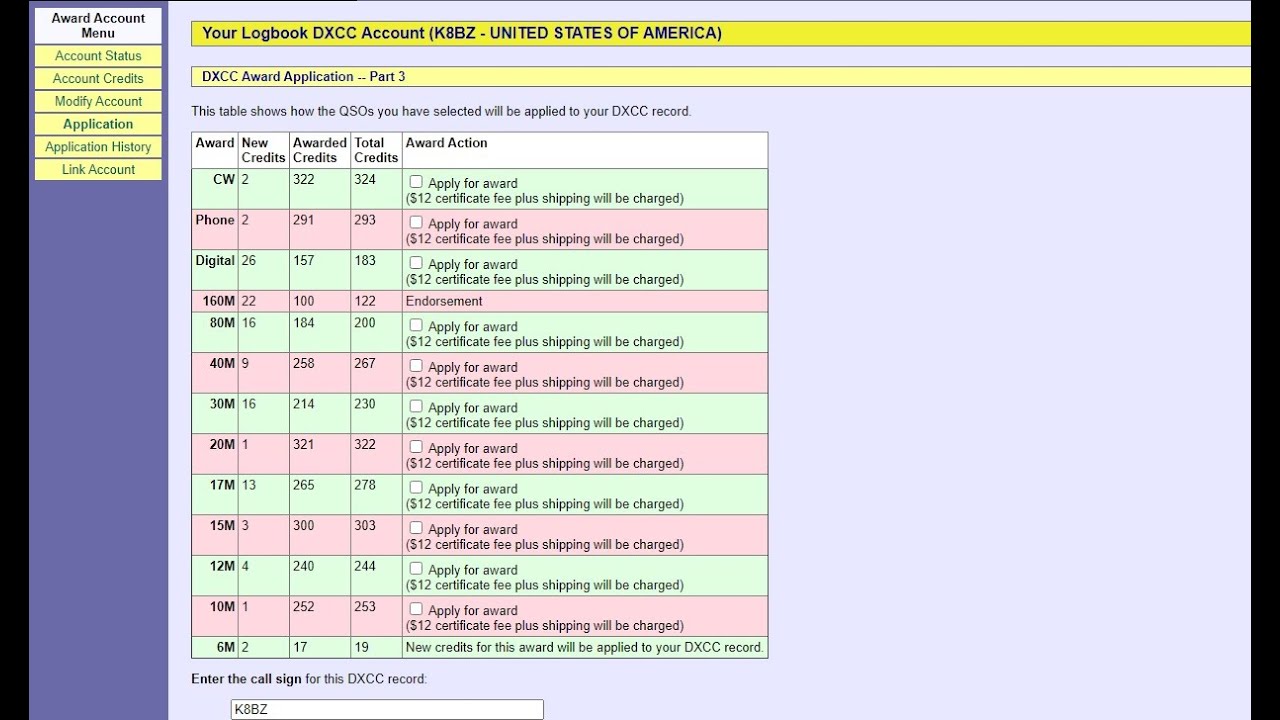The image size is (1280, 720).
Task: Tick Apply for award for 80M
Action: pos(416,325)
